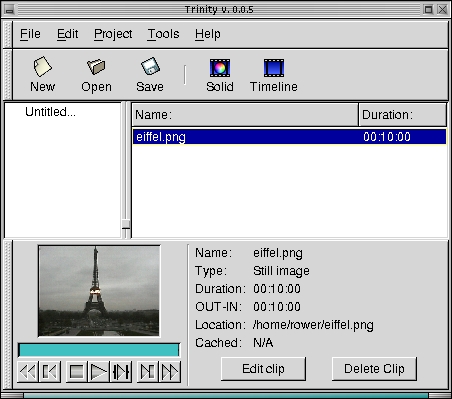The image size is (452, 399).
Task: Open the Project menu
Action: (113, 34)
